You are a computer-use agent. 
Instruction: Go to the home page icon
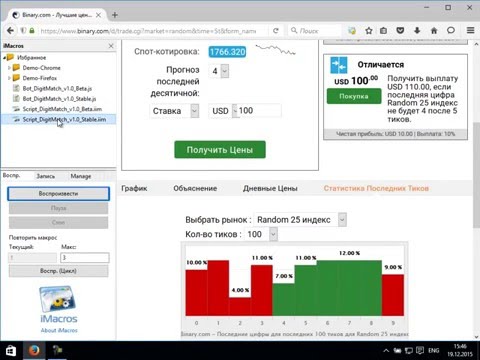pyautogui.click(x=434, y=31)
